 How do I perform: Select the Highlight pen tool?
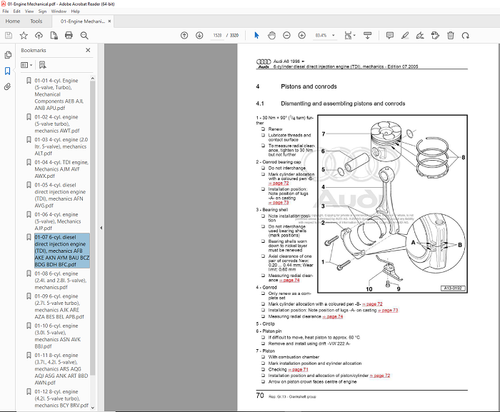click(405, 35)
